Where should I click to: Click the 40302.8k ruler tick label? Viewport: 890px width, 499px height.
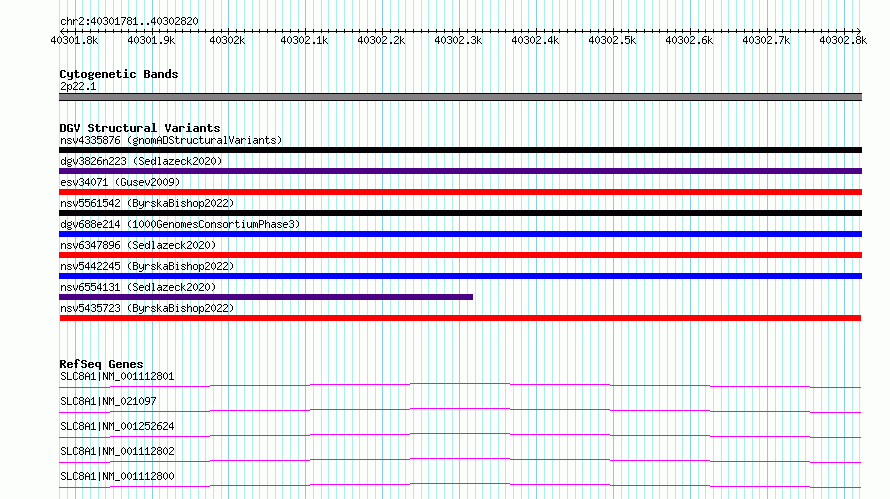coord(843,40)
